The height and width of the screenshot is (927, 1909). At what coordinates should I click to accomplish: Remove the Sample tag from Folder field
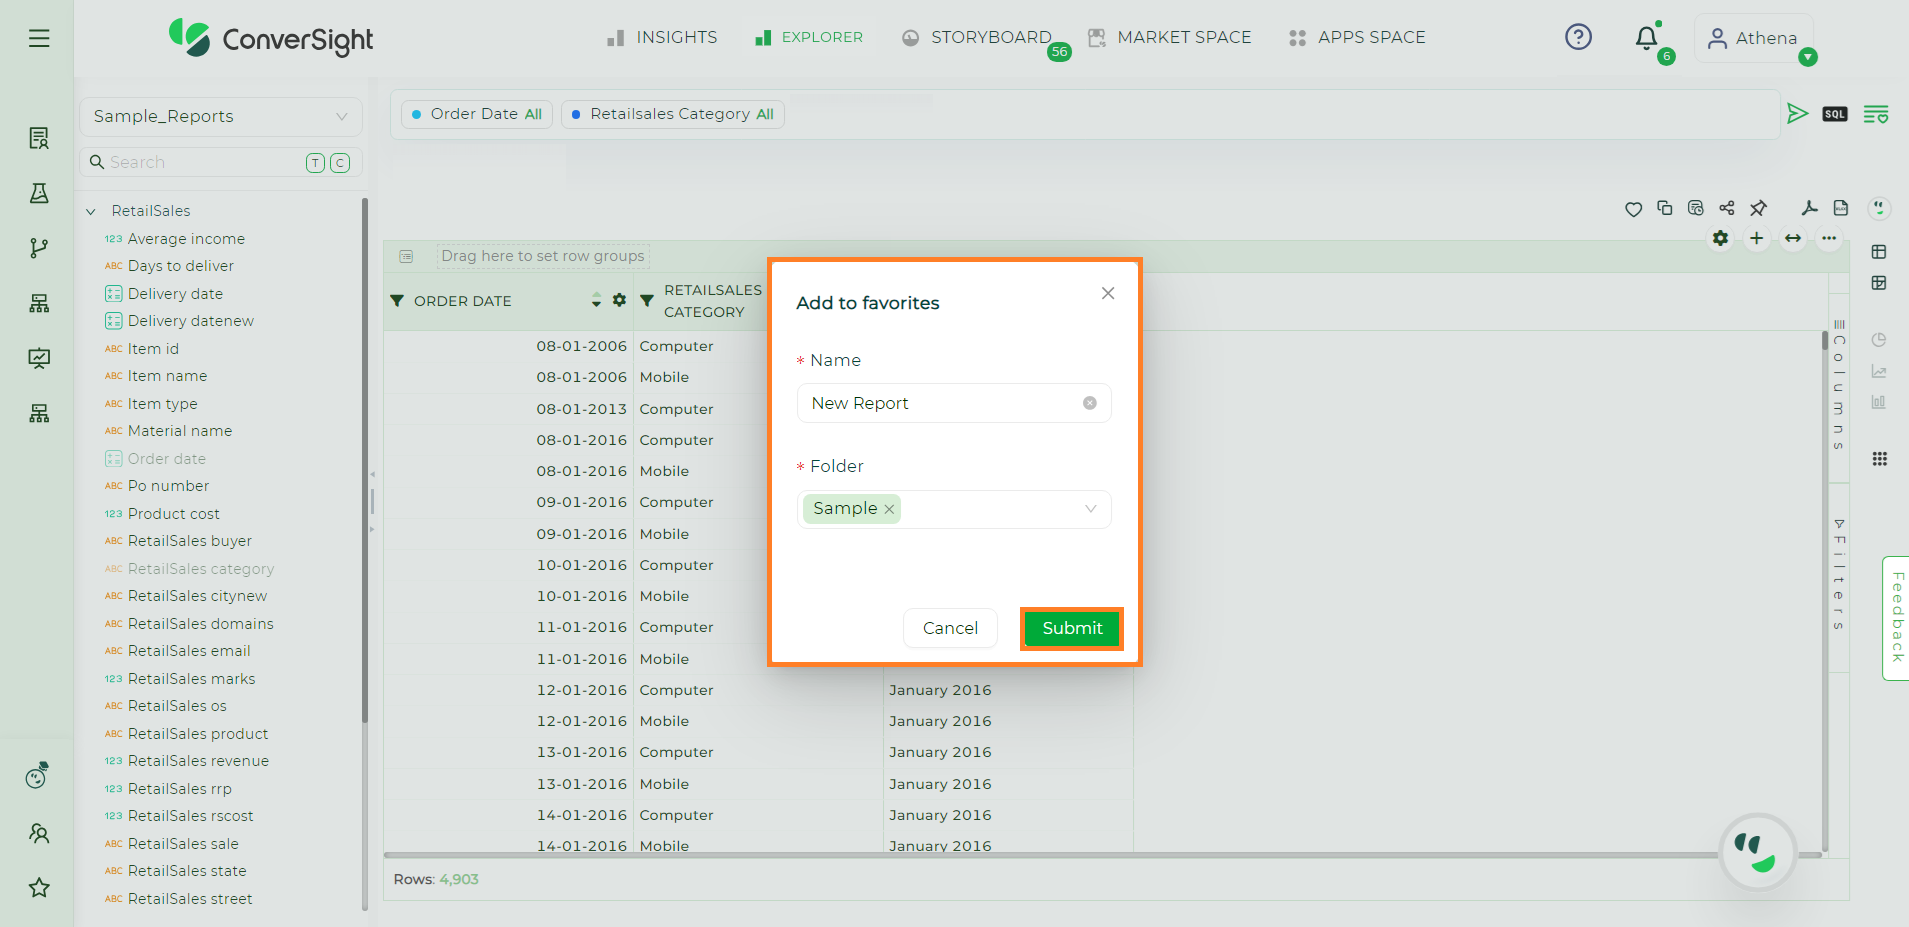point(889,509)
